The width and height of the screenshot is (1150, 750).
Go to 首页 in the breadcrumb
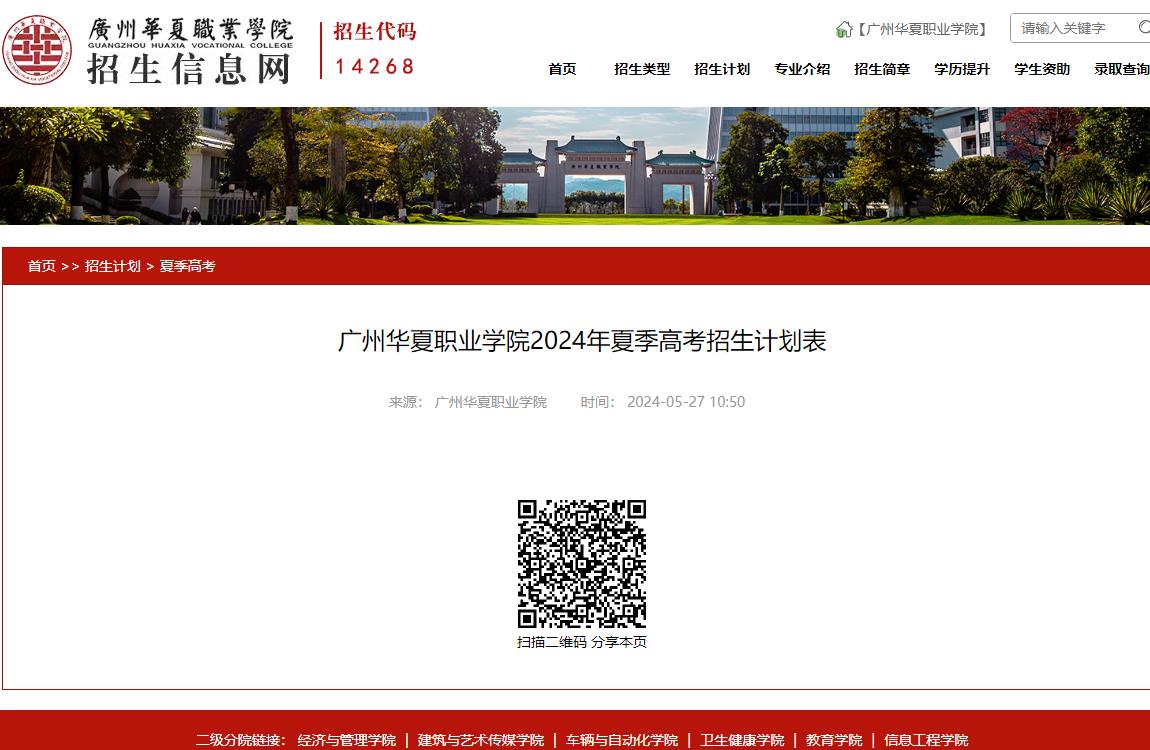(42, 266)
